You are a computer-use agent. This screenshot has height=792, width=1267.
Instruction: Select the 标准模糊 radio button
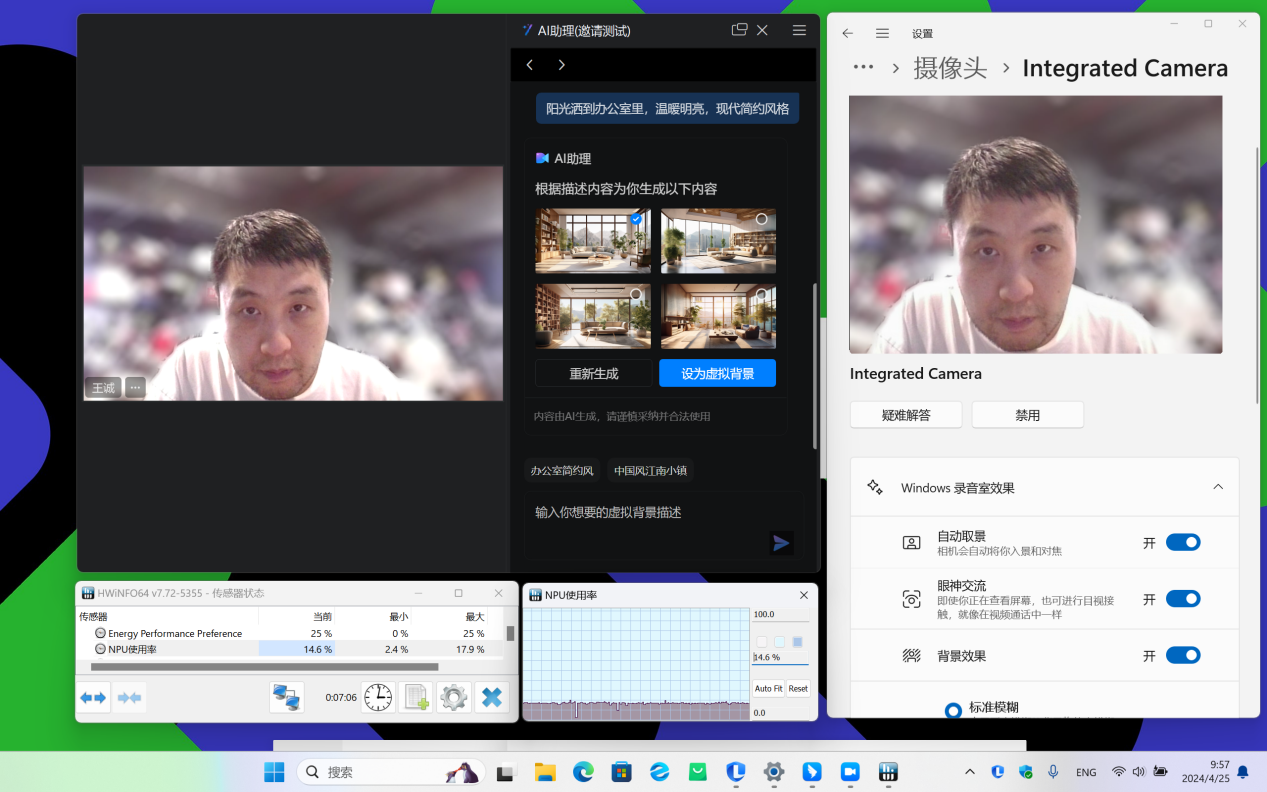(953, 710)
